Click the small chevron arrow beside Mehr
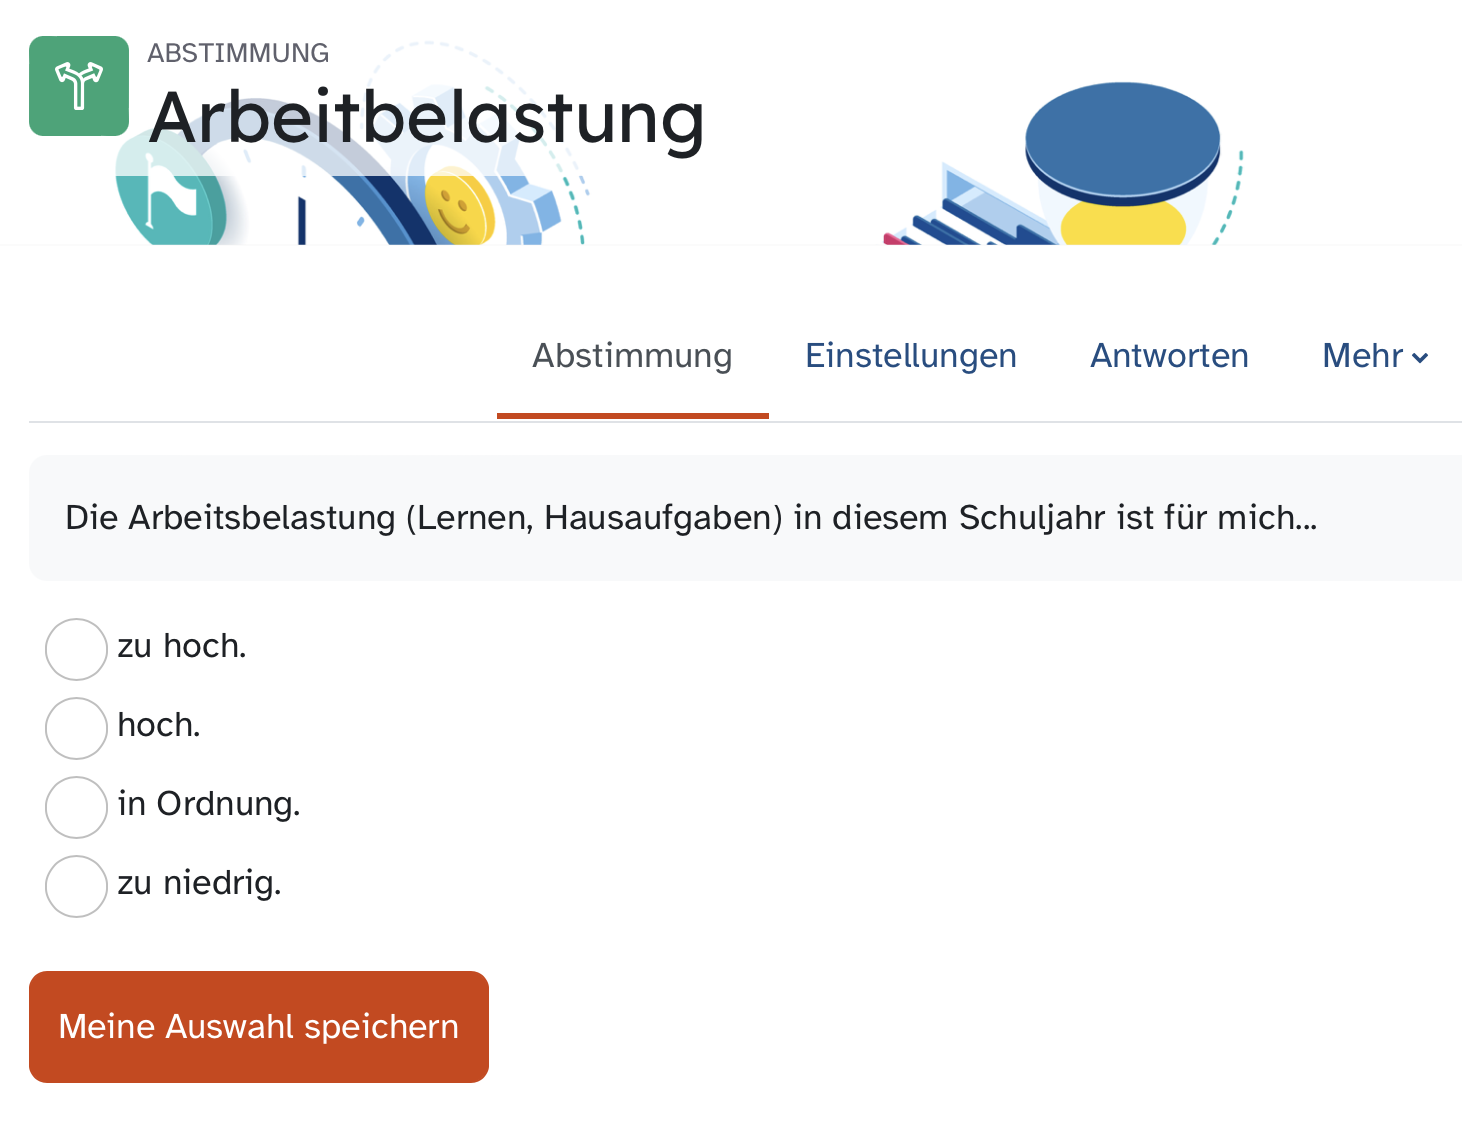 (1420, 358)
